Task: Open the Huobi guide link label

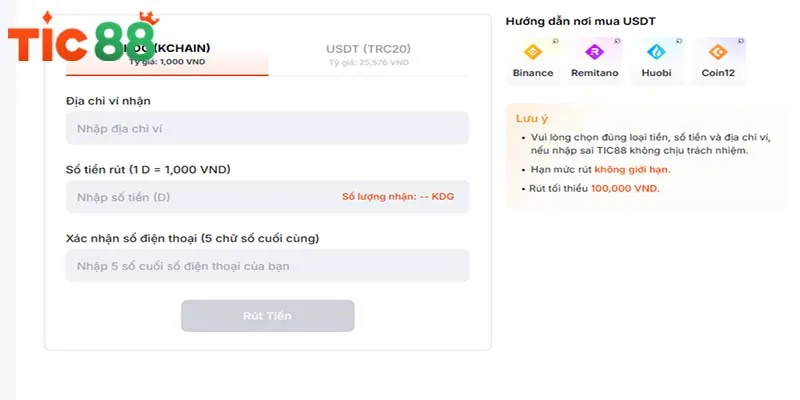Action: (x=656, y=73)
